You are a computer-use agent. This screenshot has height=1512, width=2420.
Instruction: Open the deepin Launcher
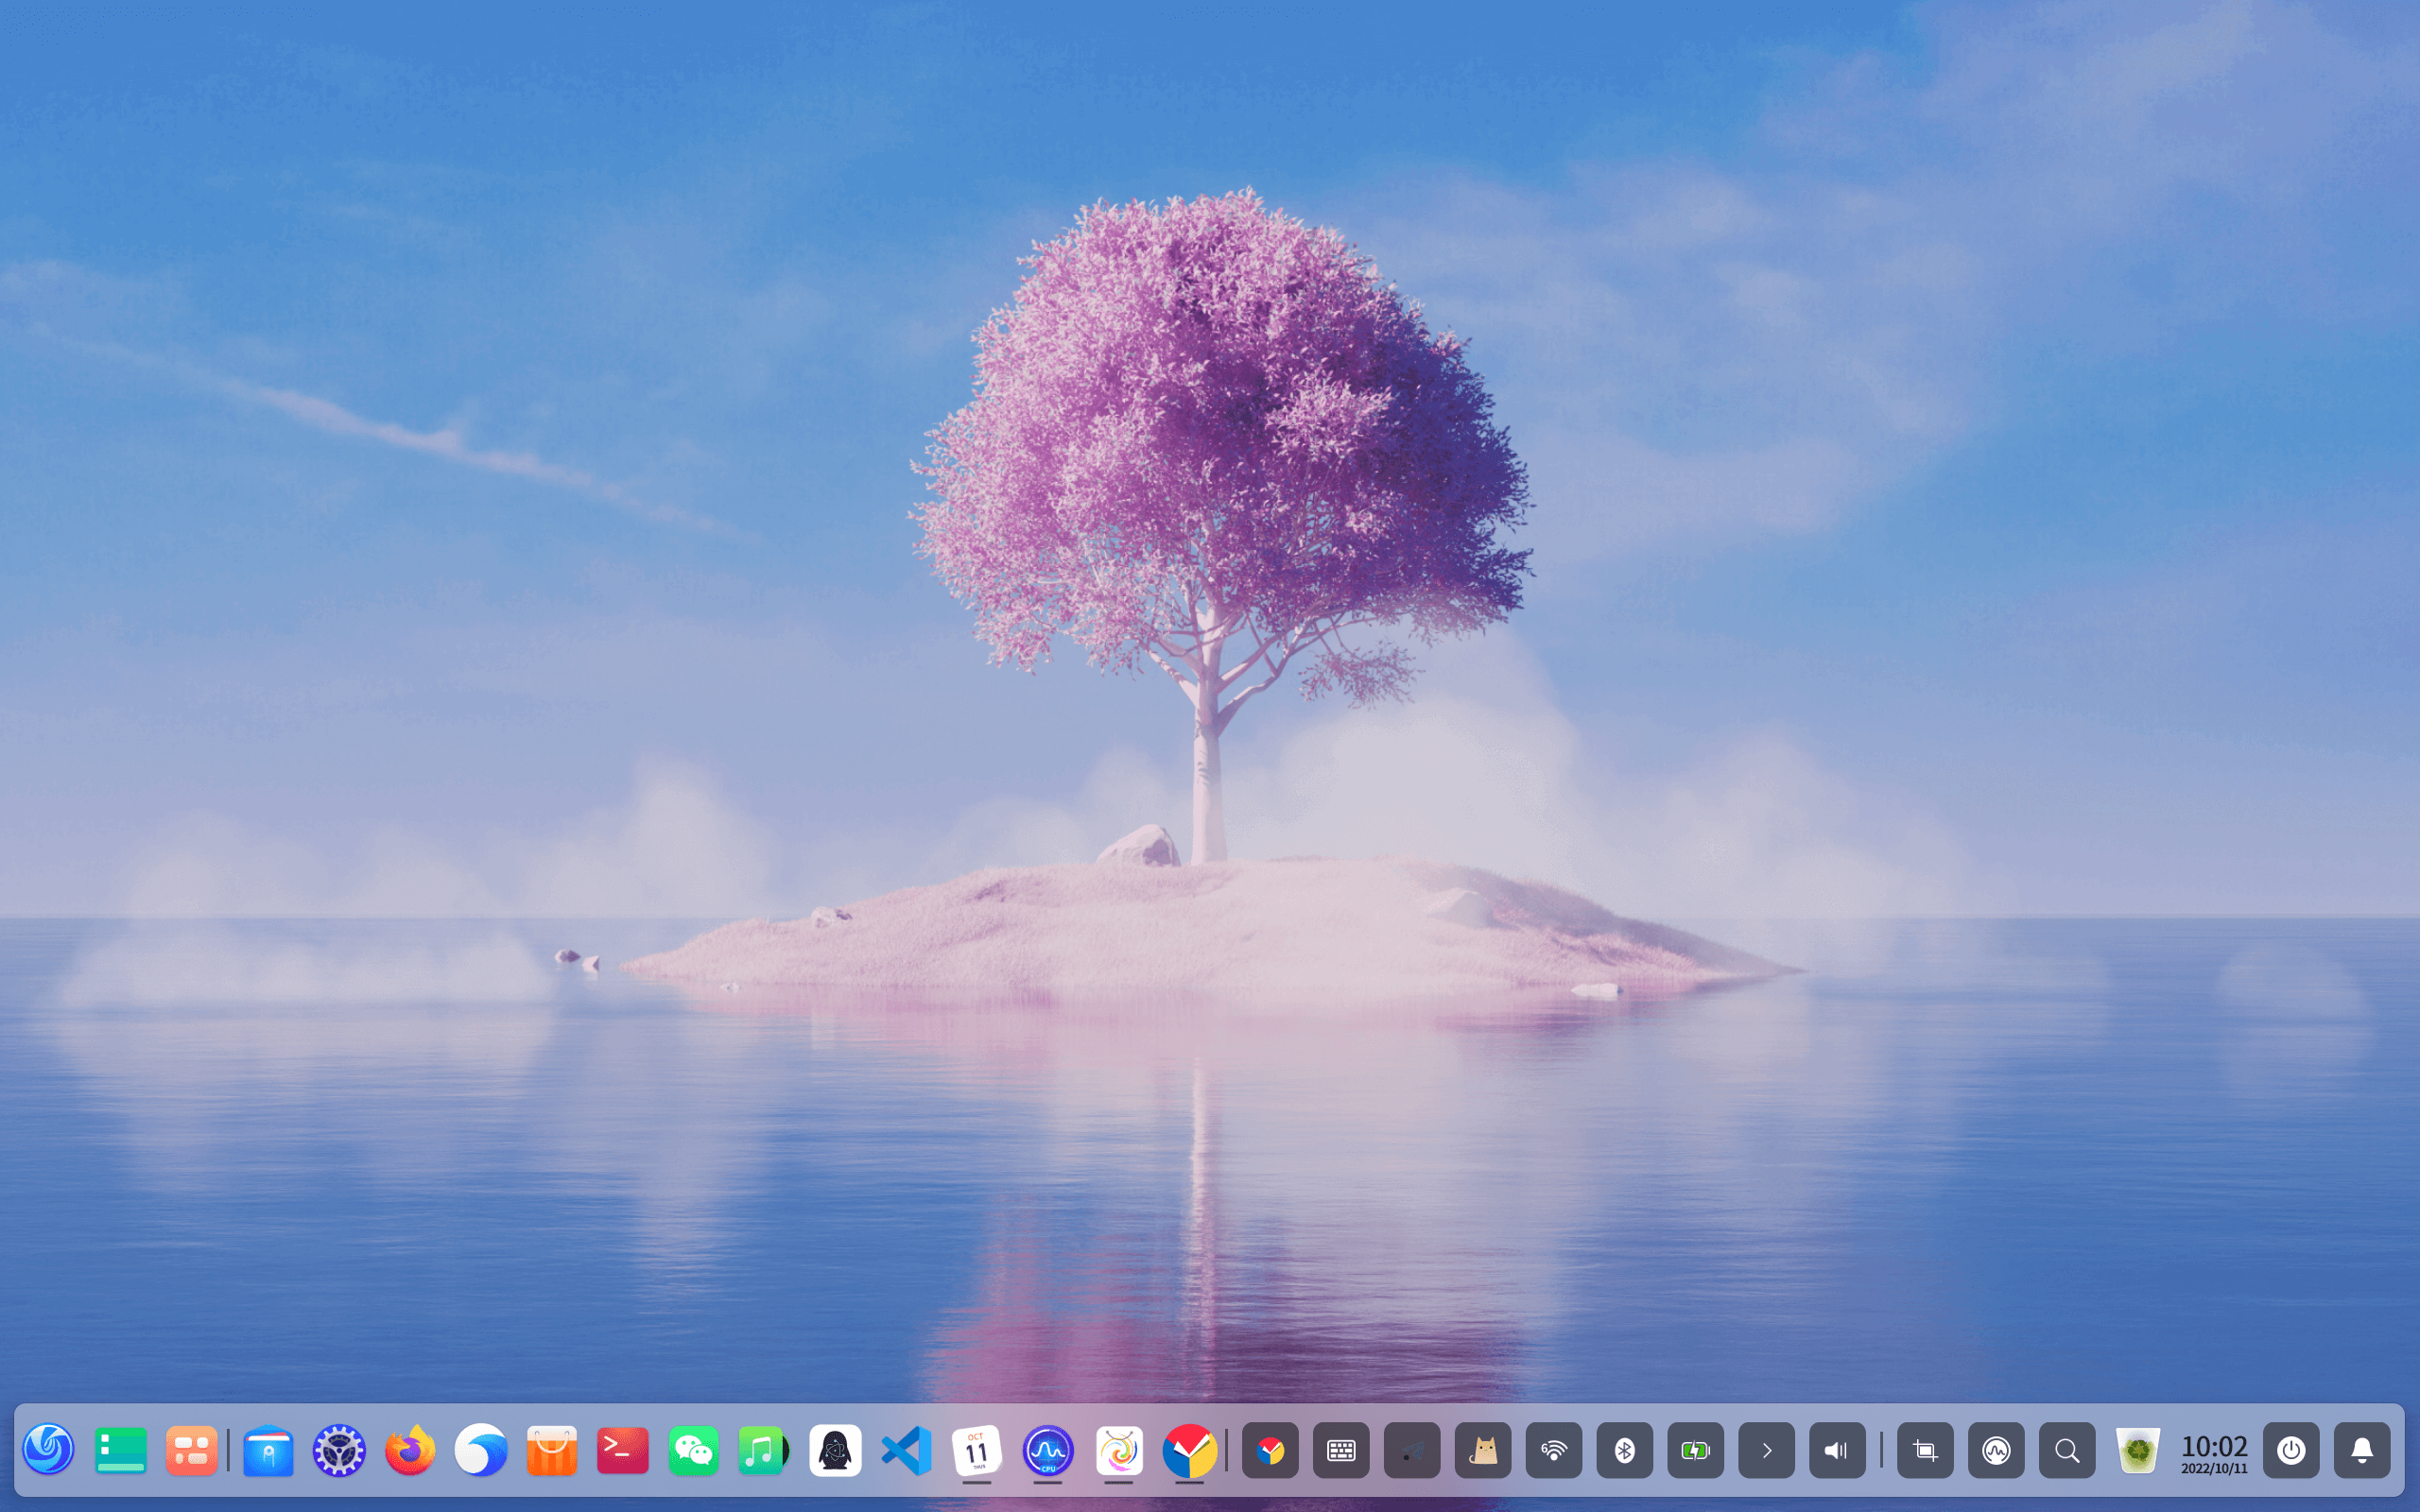pos(48,1450)
